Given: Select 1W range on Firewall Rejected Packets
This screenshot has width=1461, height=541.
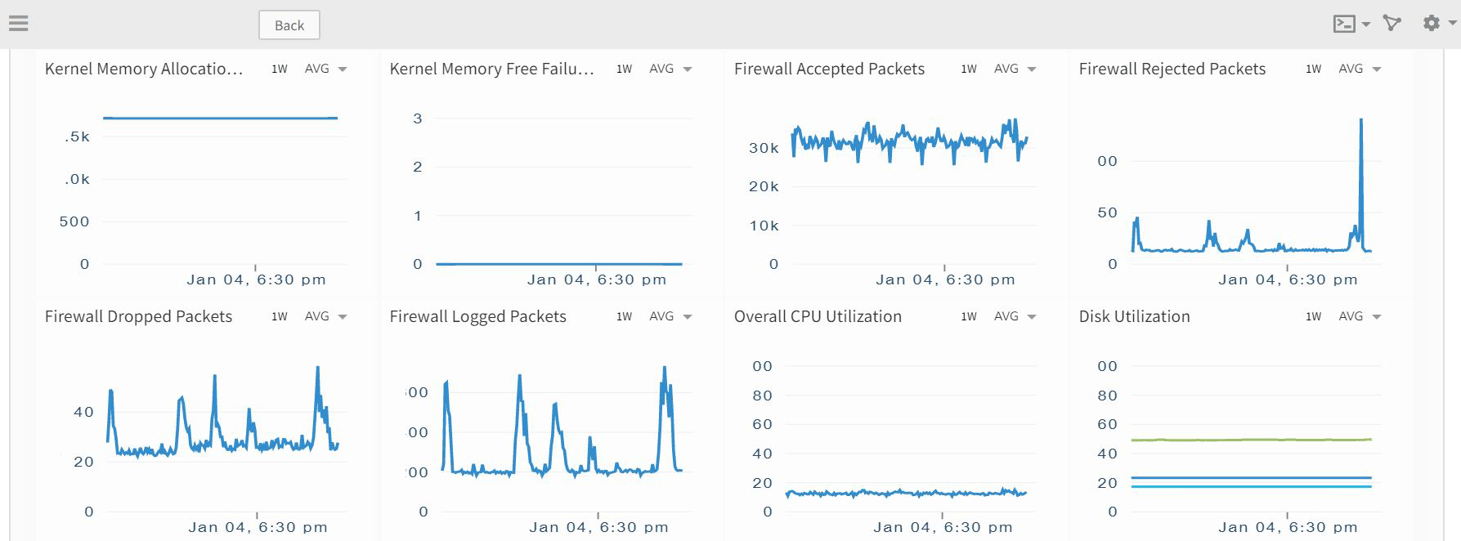Looking at the screenshot, I should (x=1314, y=69).
